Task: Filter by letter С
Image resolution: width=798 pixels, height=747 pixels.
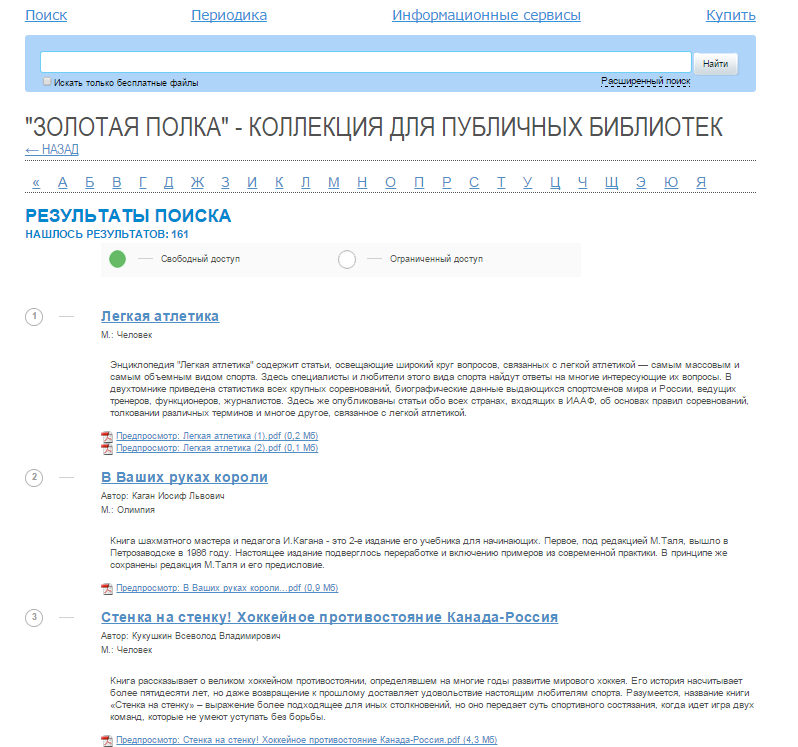Action: [x=474, y=182]
